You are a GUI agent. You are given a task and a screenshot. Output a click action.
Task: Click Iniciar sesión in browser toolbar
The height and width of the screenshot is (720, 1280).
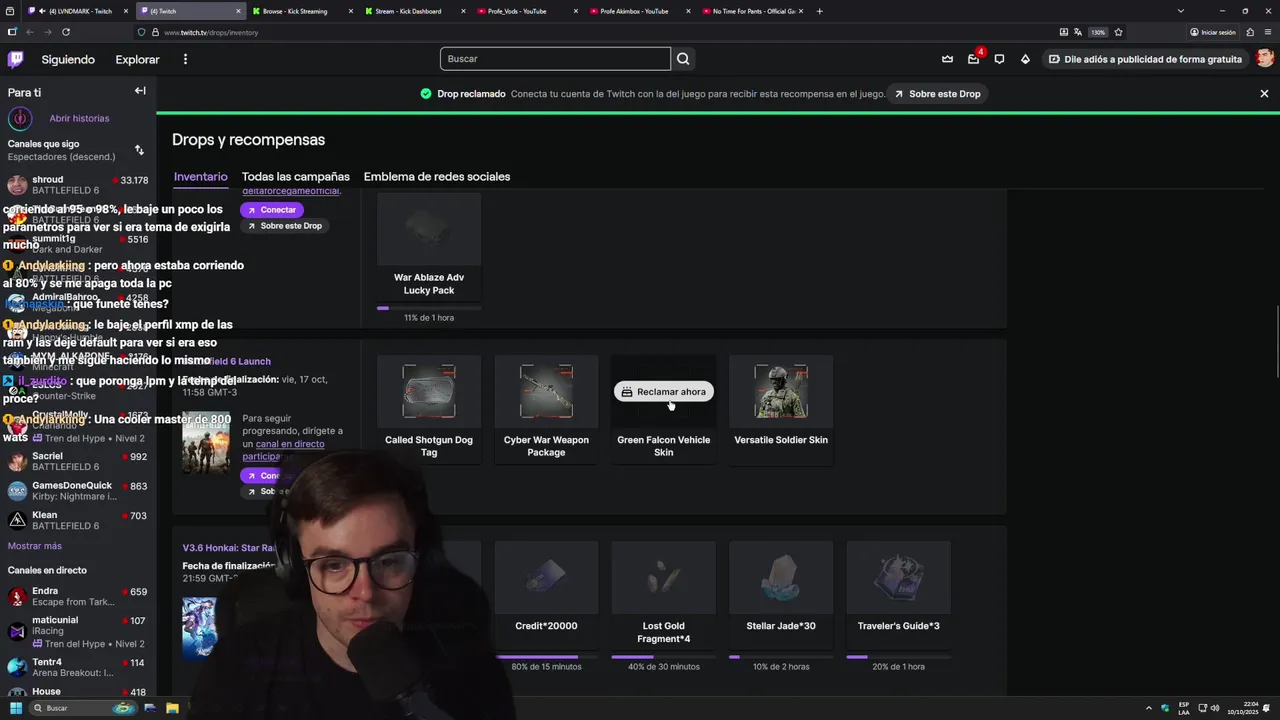pos(1213,32)
